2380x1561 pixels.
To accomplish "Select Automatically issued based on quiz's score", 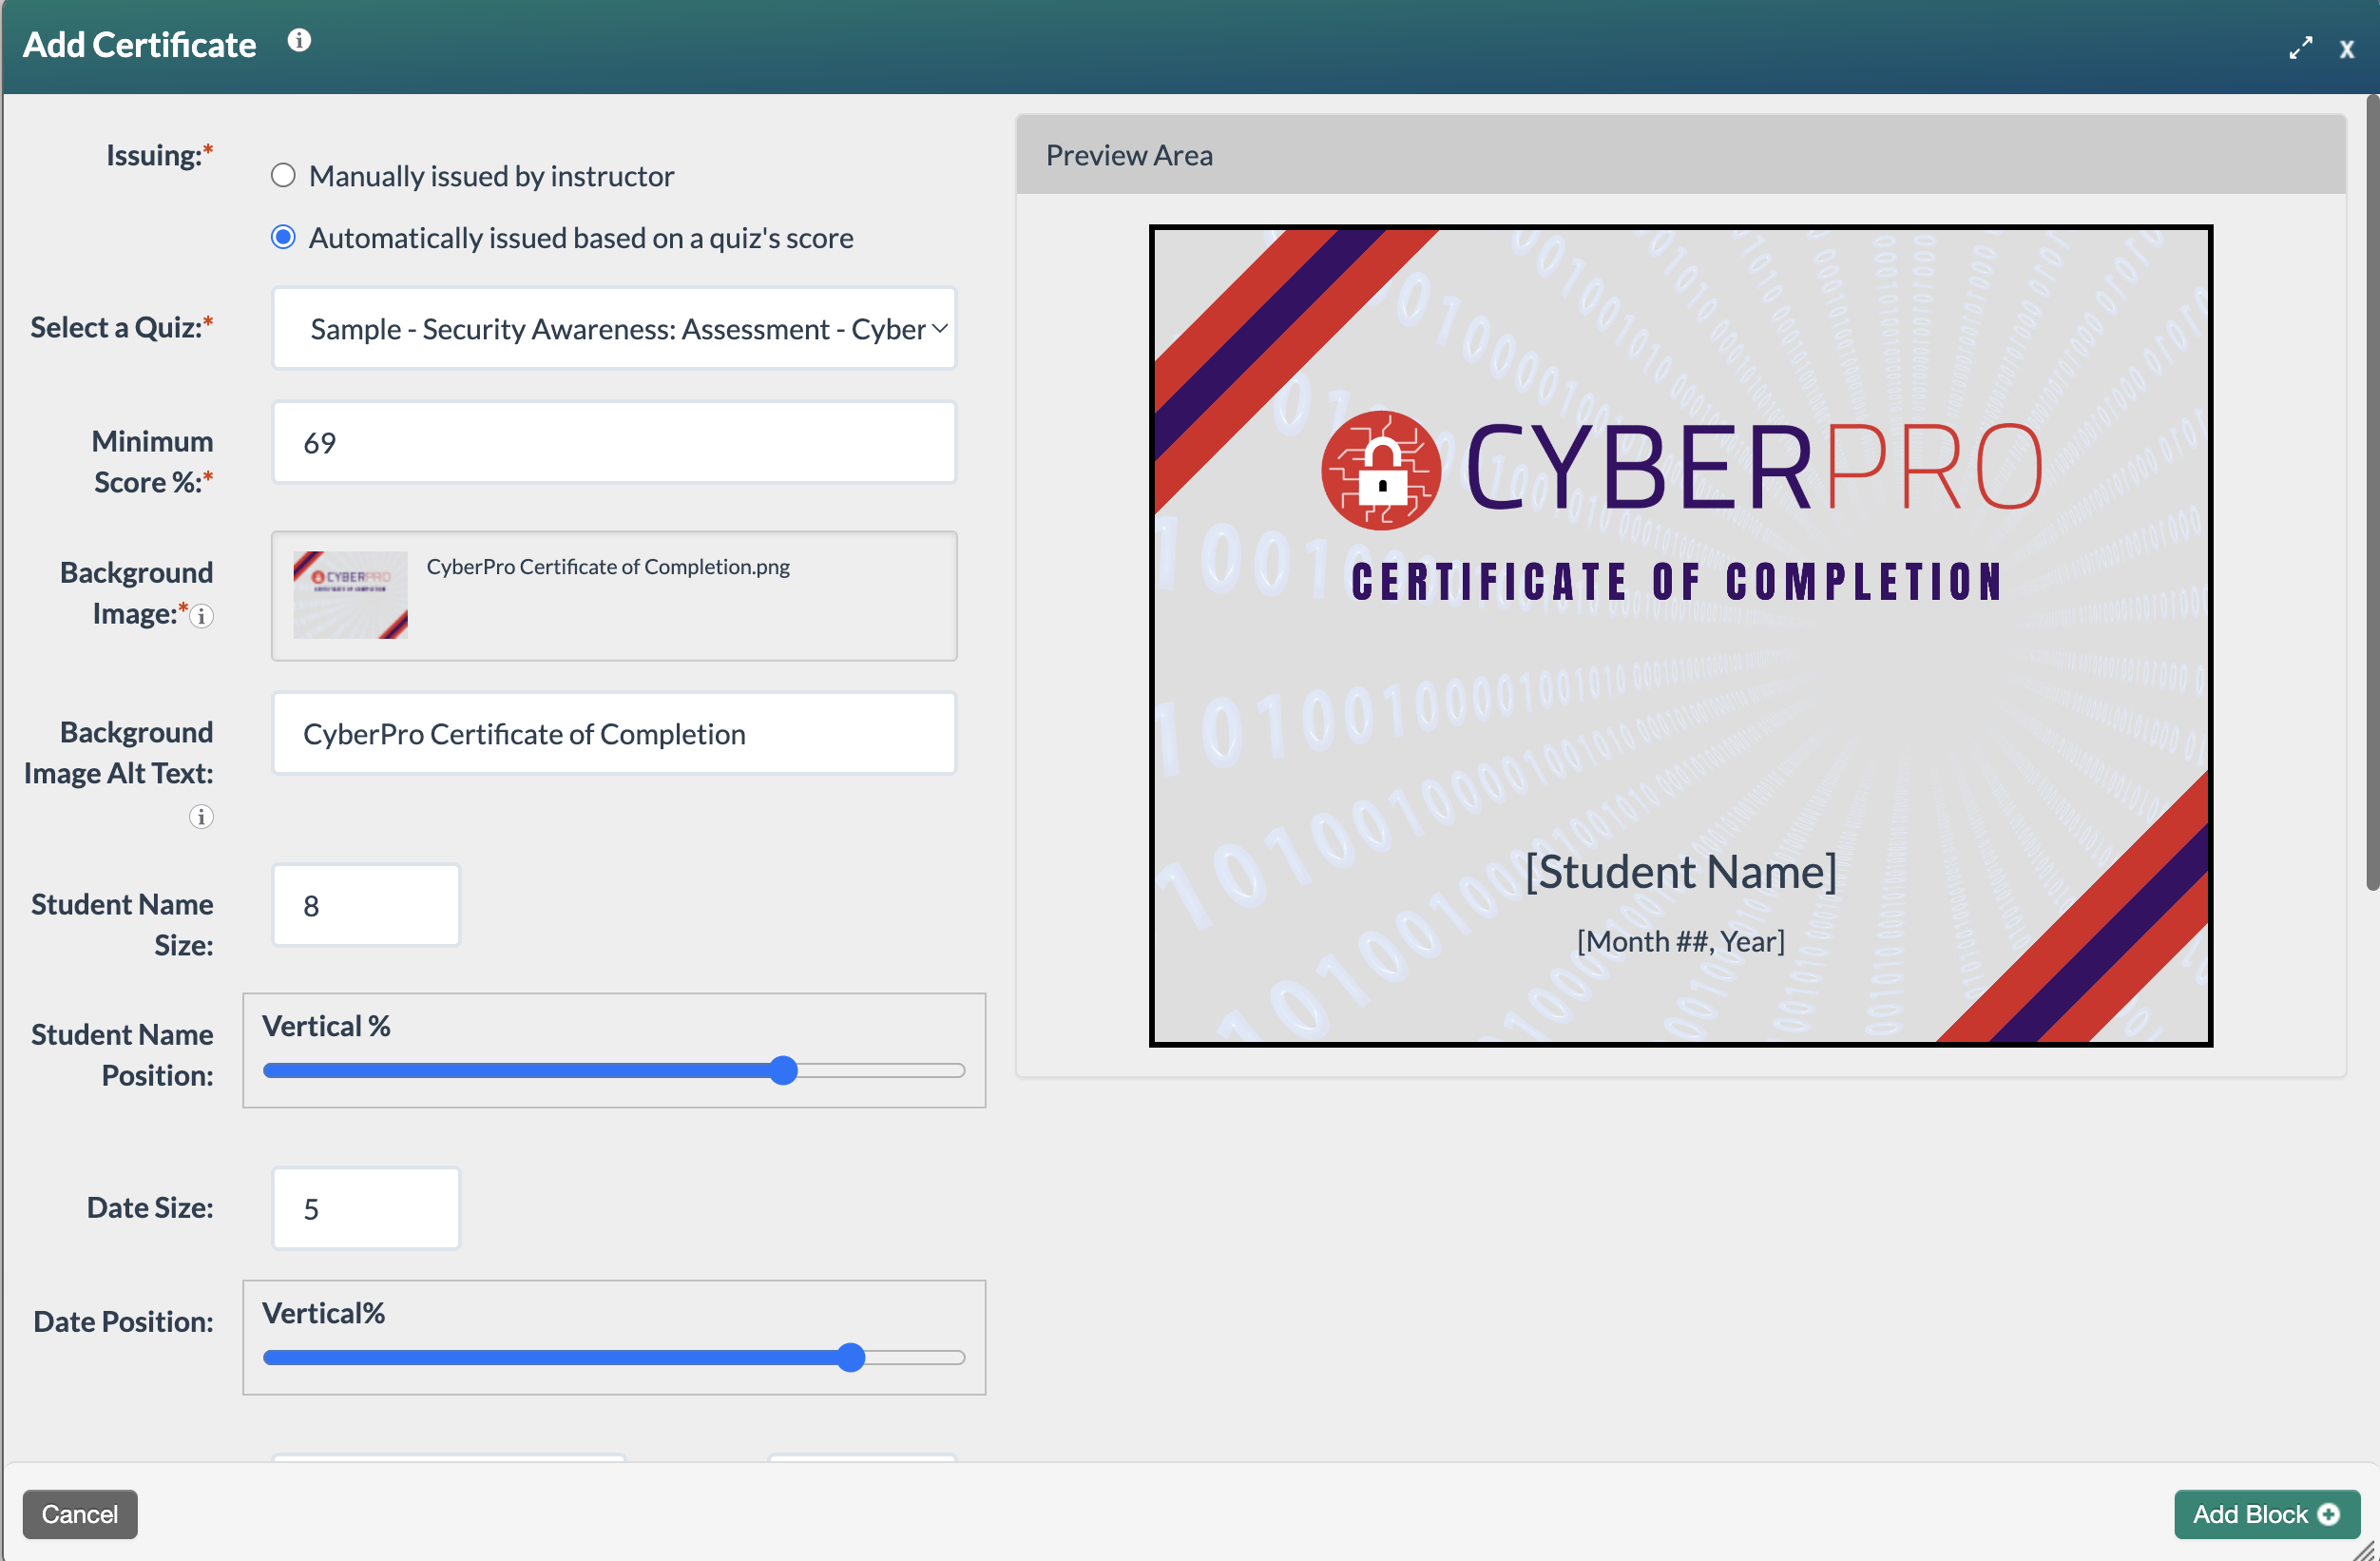I will click(283, 238).
